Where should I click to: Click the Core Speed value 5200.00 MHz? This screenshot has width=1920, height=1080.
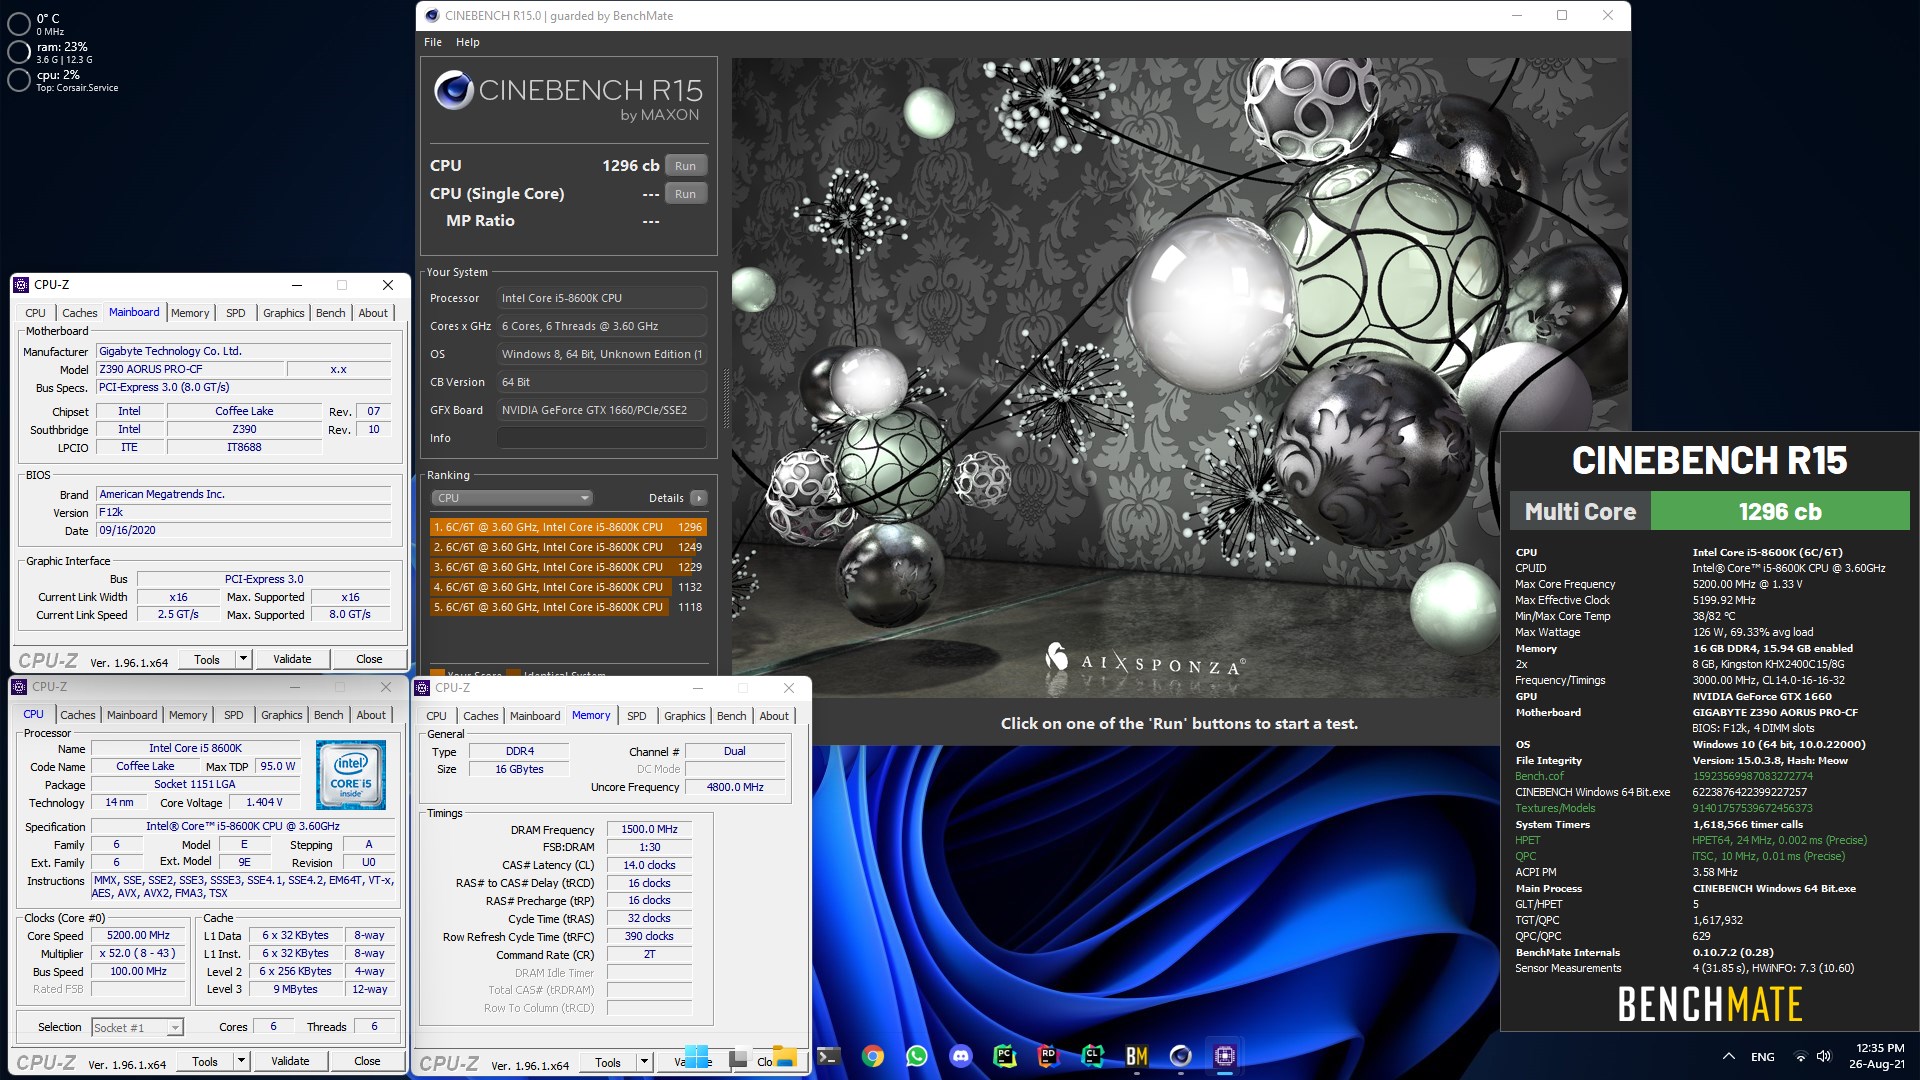tap(138, 935)
